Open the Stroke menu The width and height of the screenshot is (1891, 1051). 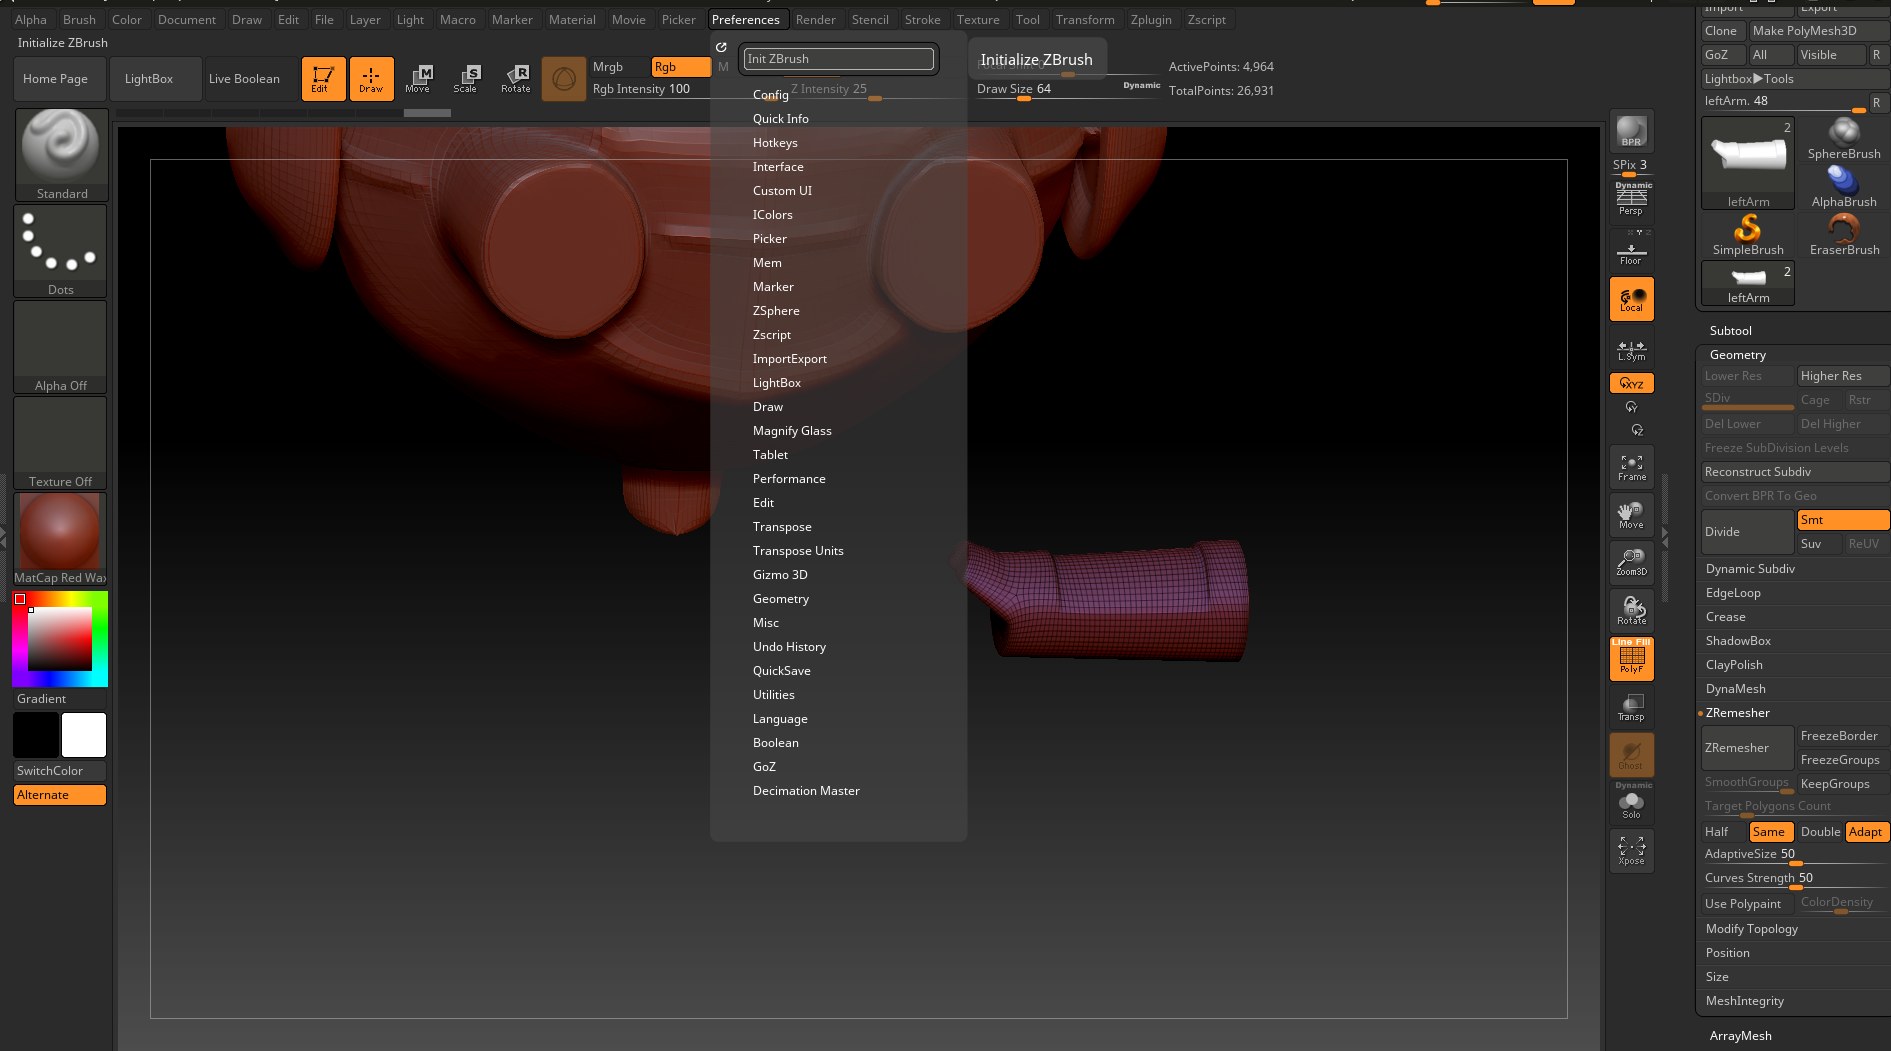922,20
